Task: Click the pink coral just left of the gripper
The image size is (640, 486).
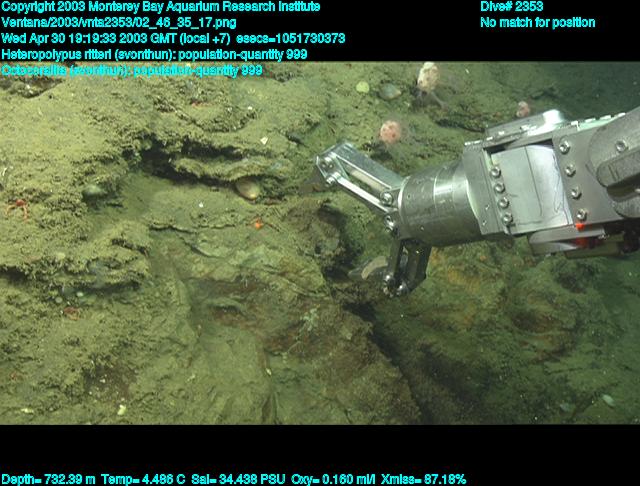Action: tap(389, 131)
